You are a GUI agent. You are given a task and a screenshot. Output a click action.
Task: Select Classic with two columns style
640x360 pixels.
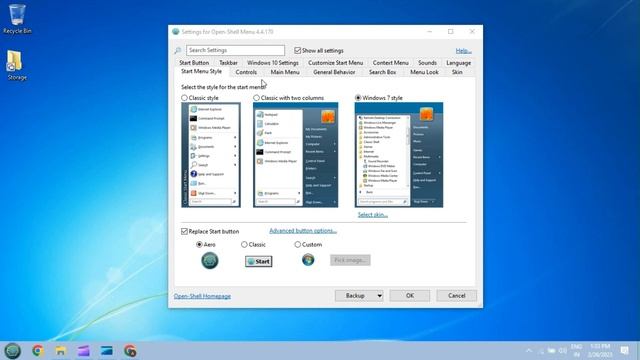coord(256,98)
